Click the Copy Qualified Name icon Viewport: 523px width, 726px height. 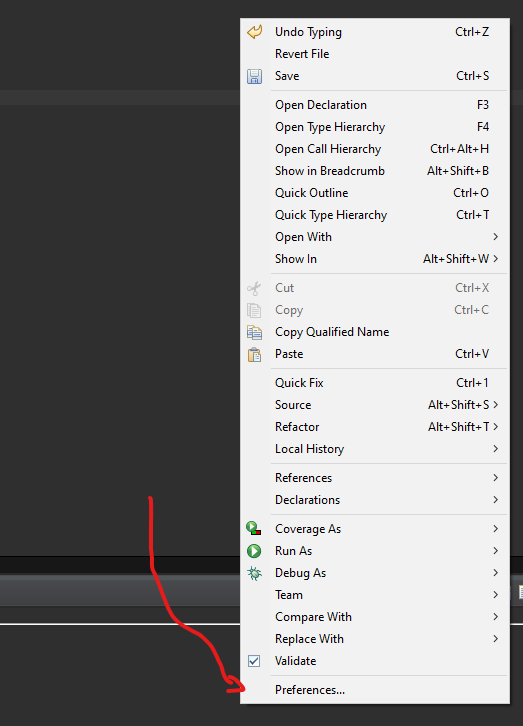(x=255, y=332)
